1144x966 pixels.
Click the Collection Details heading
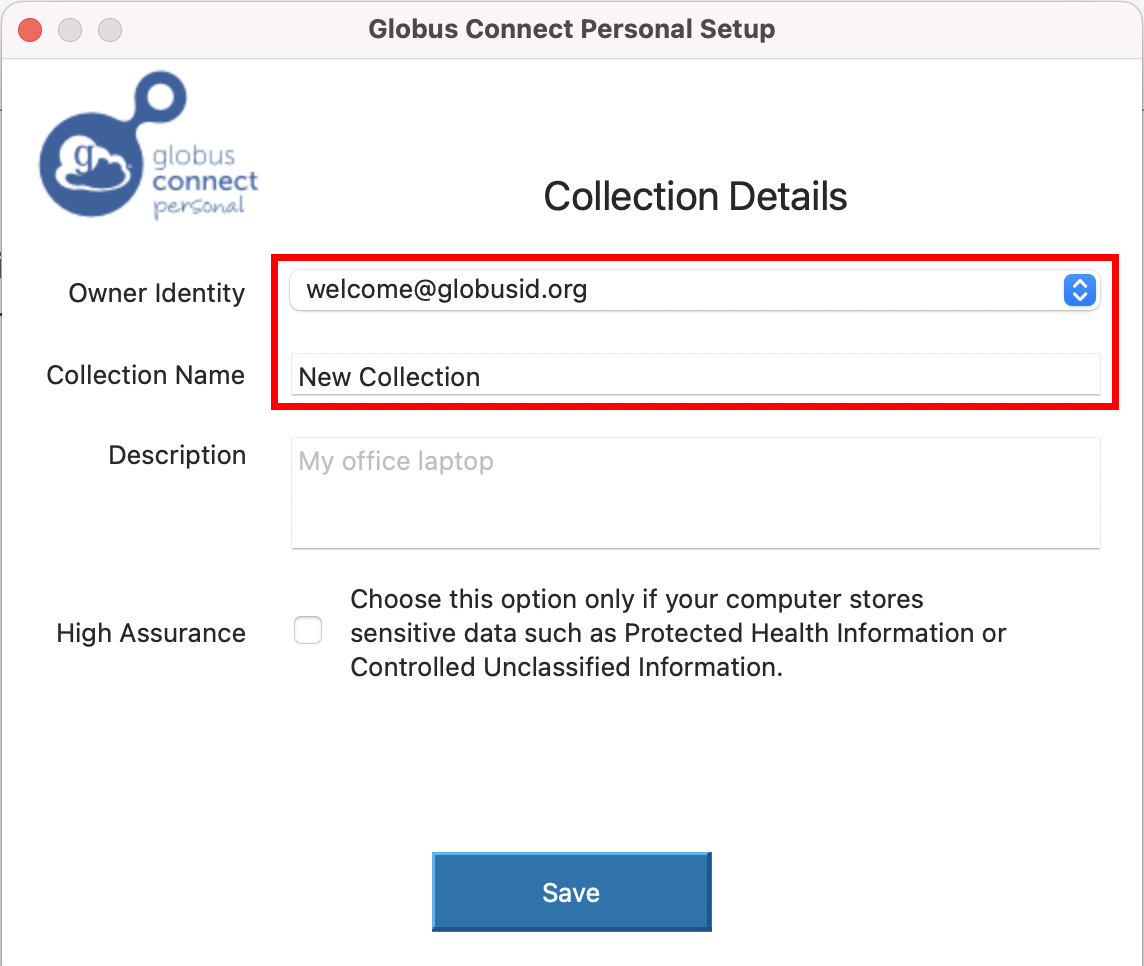695,196
